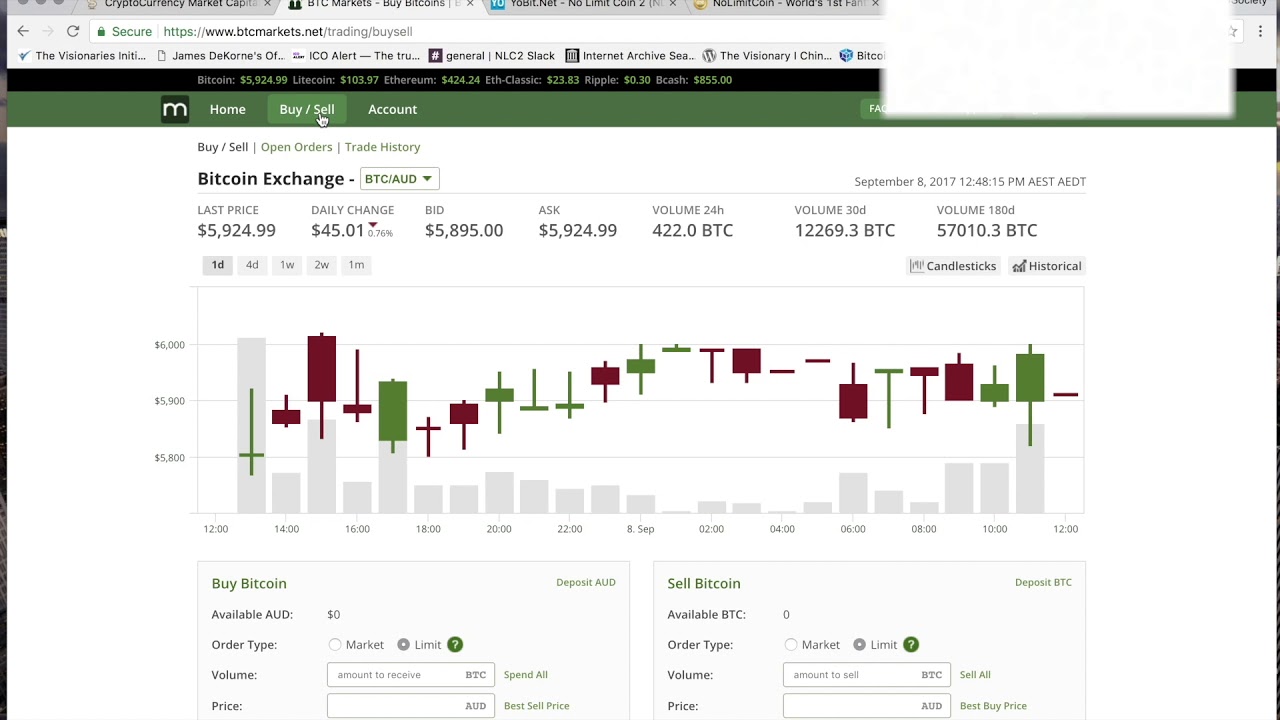Viewport: 1280px width, 720px height.
Task: Click the sell volume amount to sell field
Action: [x=867, y=675]
